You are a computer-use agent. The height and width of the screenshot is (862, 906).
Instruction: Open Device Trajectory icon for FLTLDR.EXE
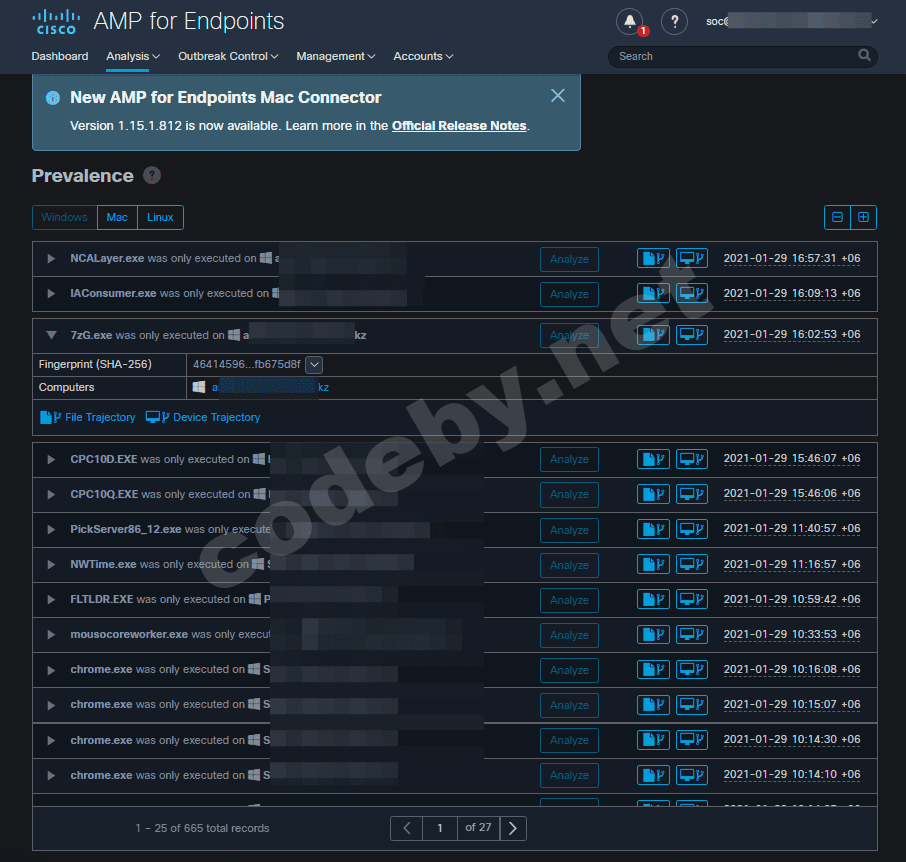[x=692, y=599]
